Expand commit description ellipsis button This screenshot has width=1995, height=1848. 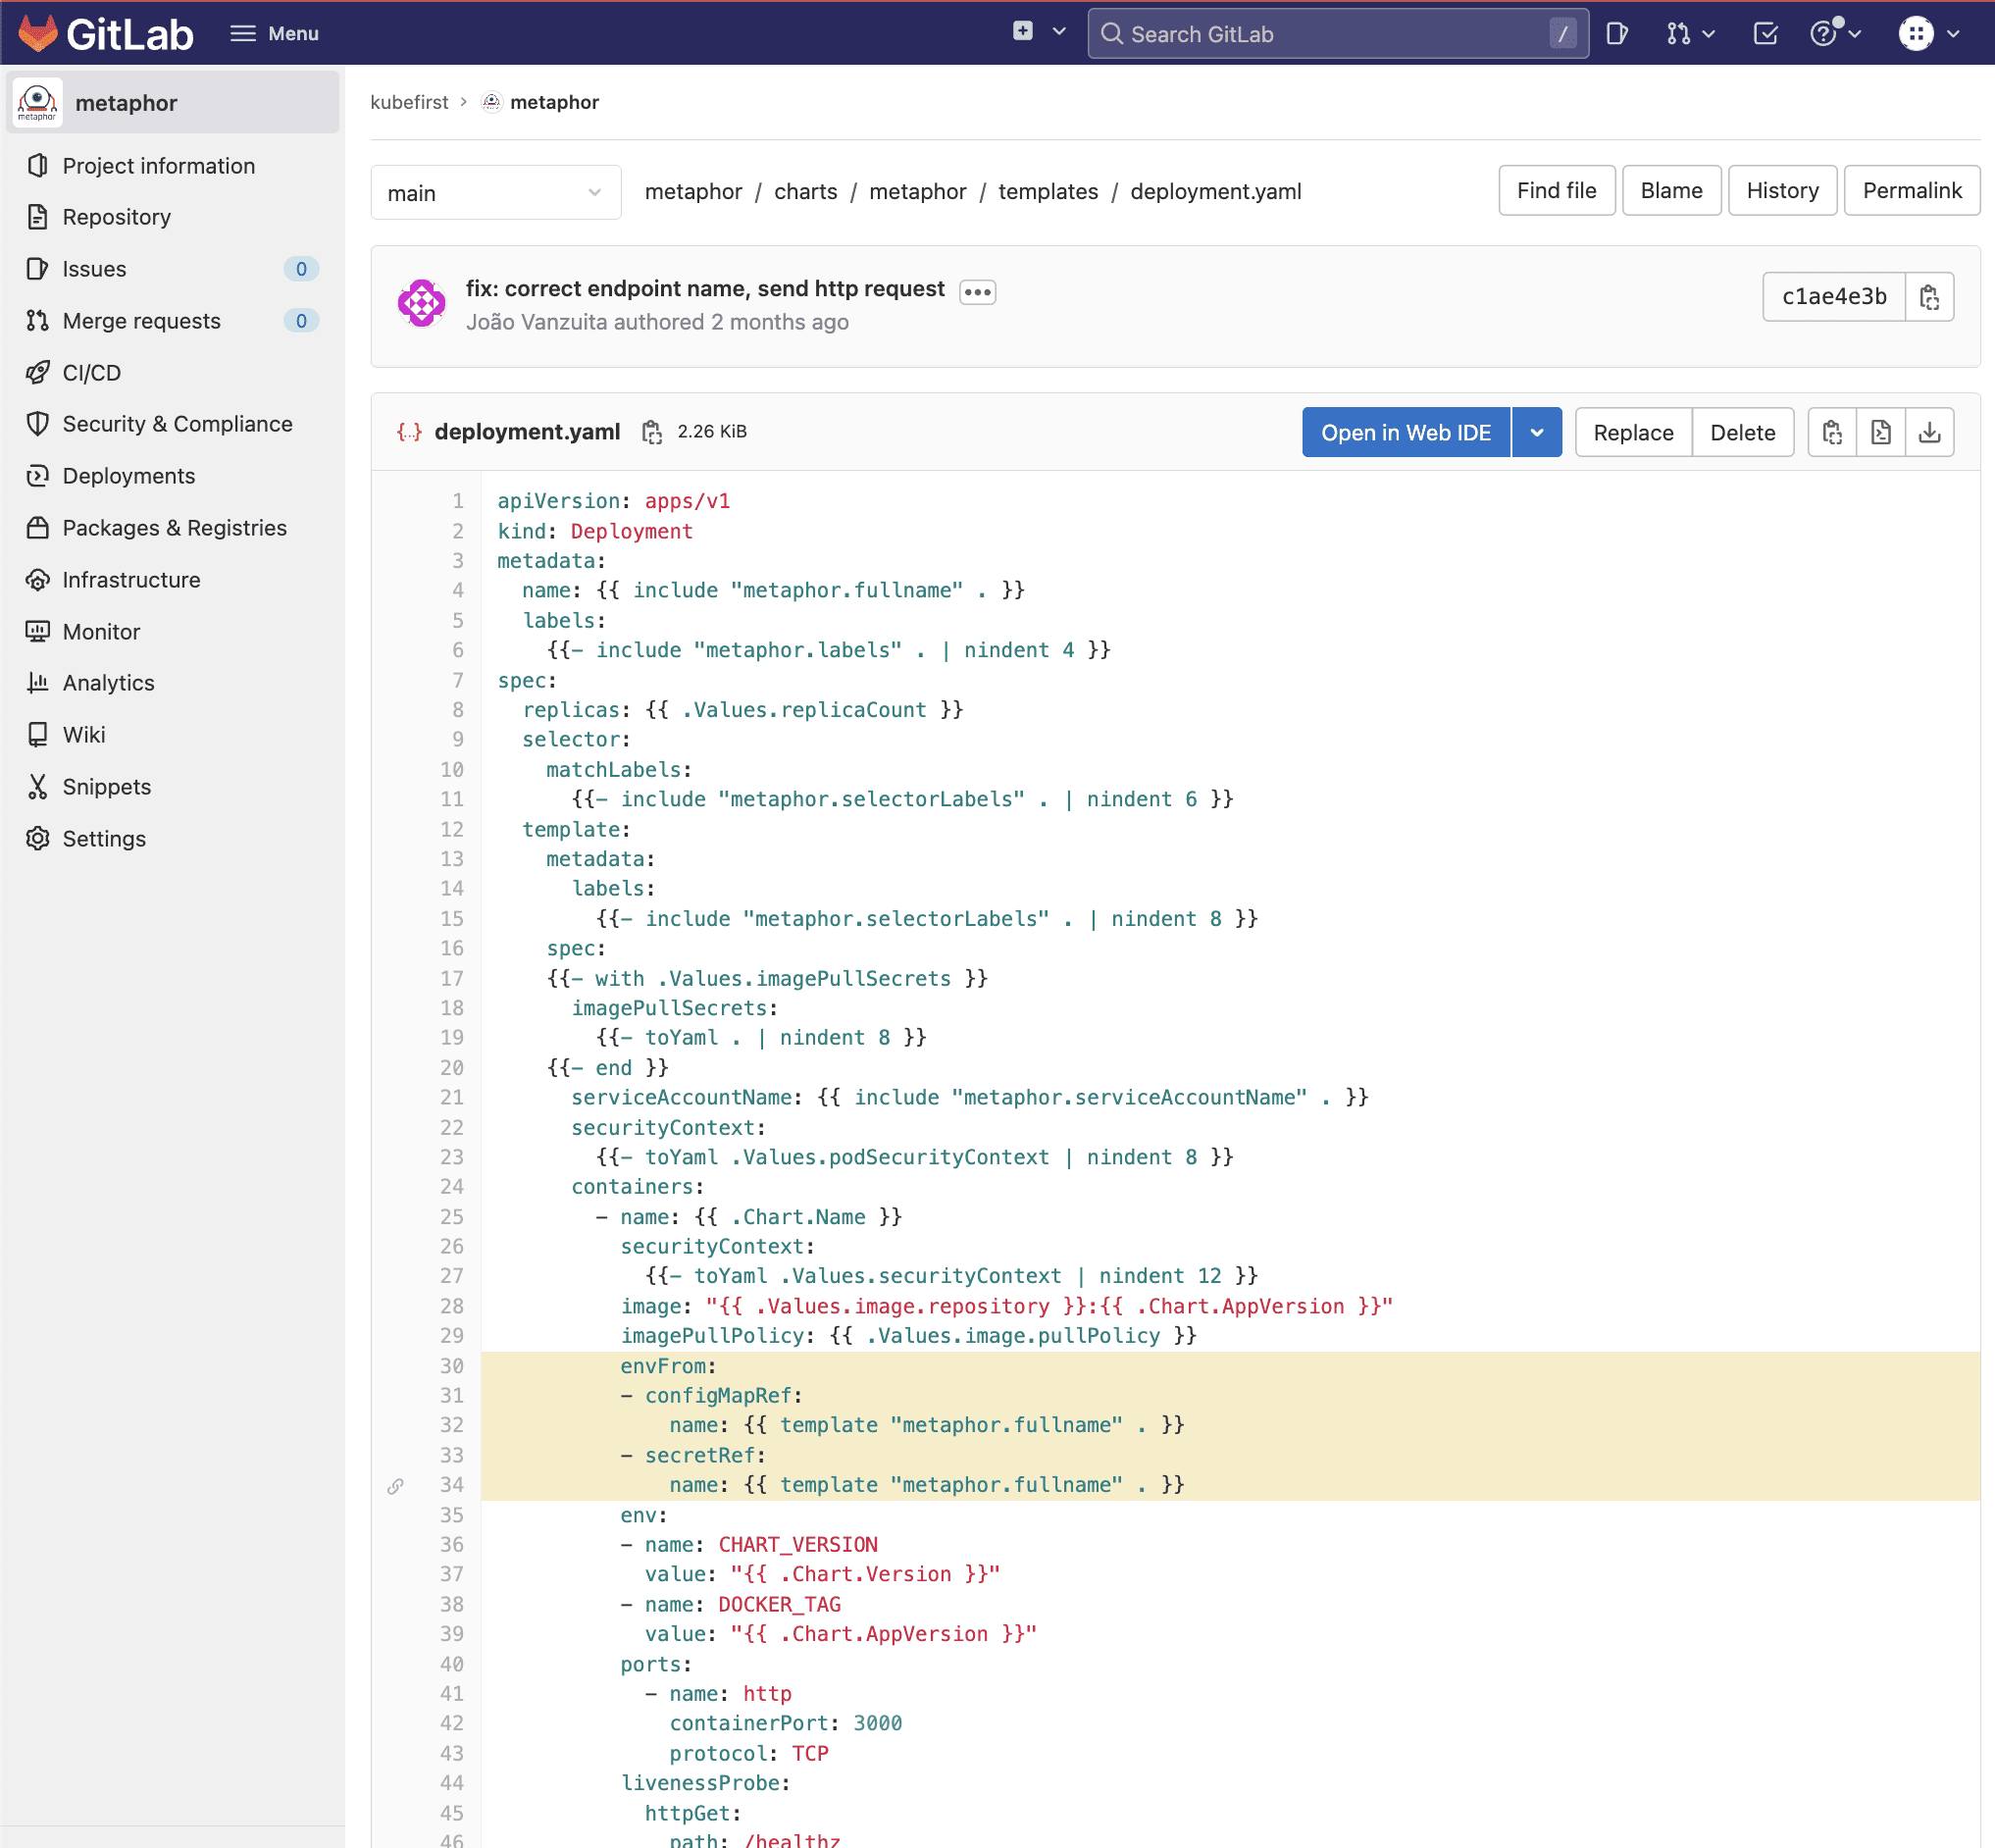coord(977,292)
